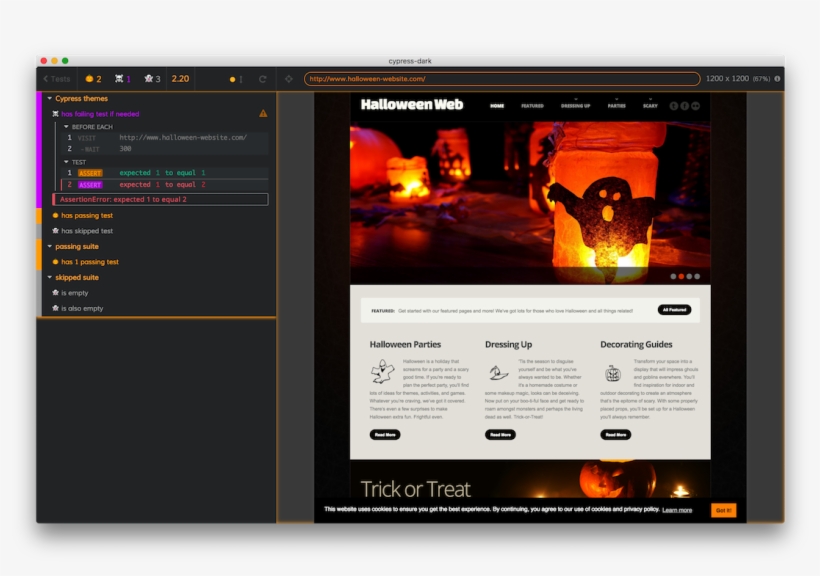Open the Learn more cookie policy link
The image size is (820, 576).
677,510
